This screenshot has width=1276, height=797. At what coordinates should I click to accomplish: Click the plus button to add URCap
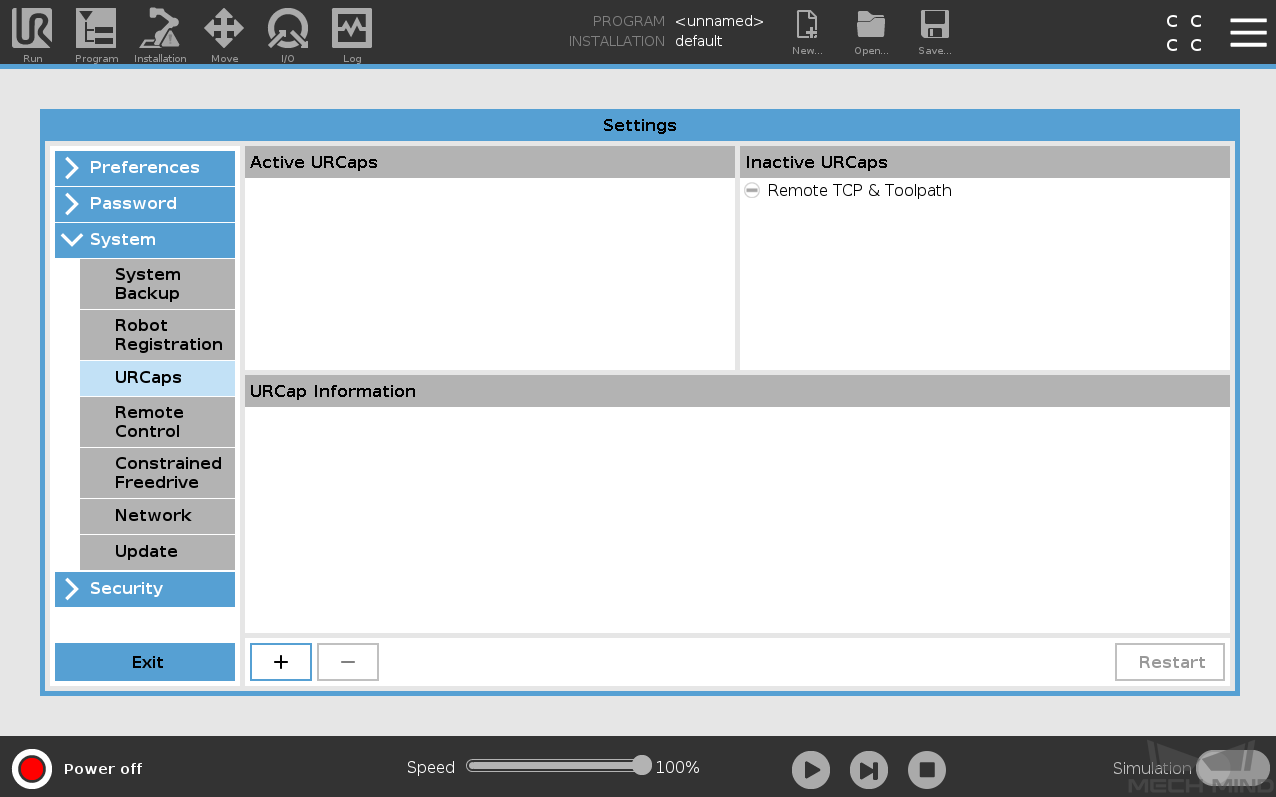tap(281, 662)
